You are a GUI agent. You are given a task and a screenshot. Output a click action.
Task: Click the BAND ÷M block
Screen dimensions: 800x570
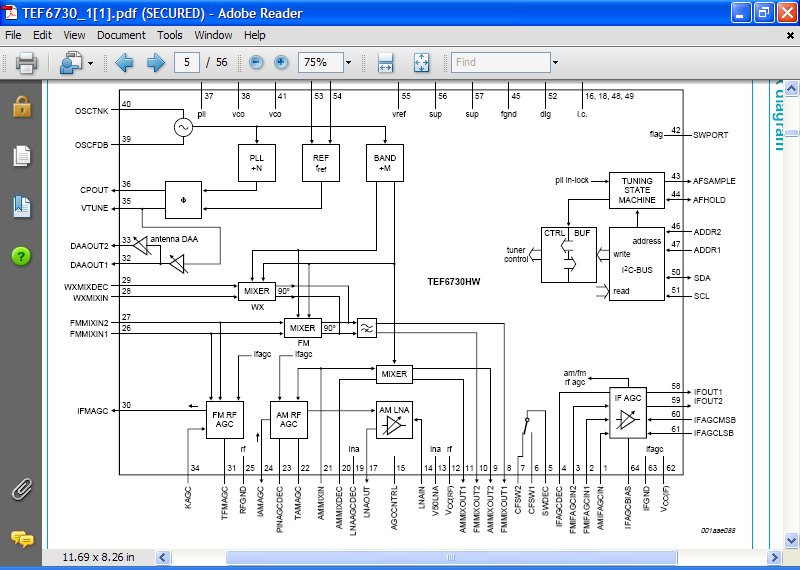(x=385, y=163)
